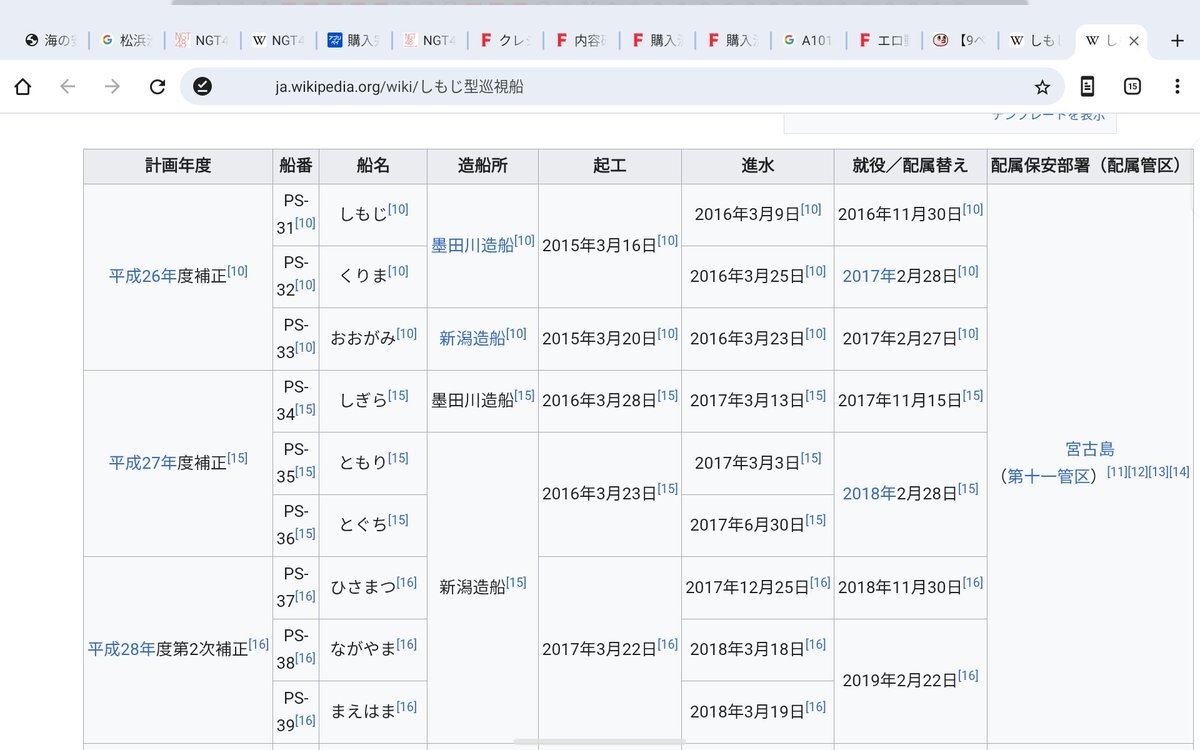Image resolution: width=1200 pixels, height=750 pixels.
Task: Go to the browser home page
Action: click(x=23, y=87)
